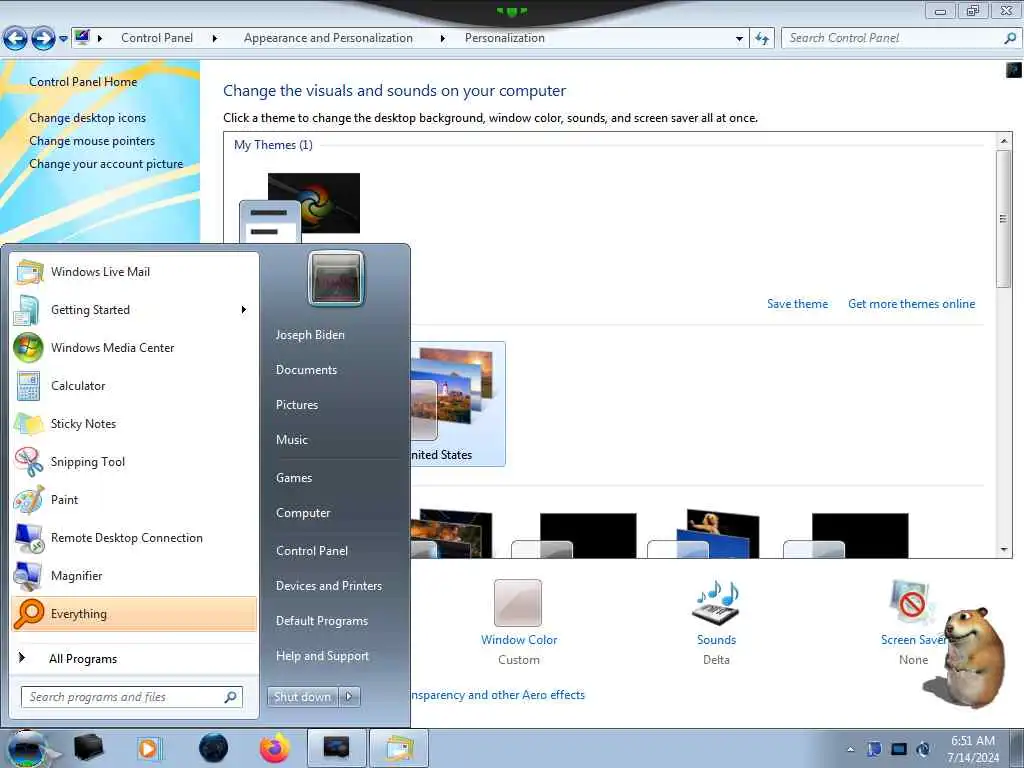Click the black box taskbar icon

[x=88, y=748]
